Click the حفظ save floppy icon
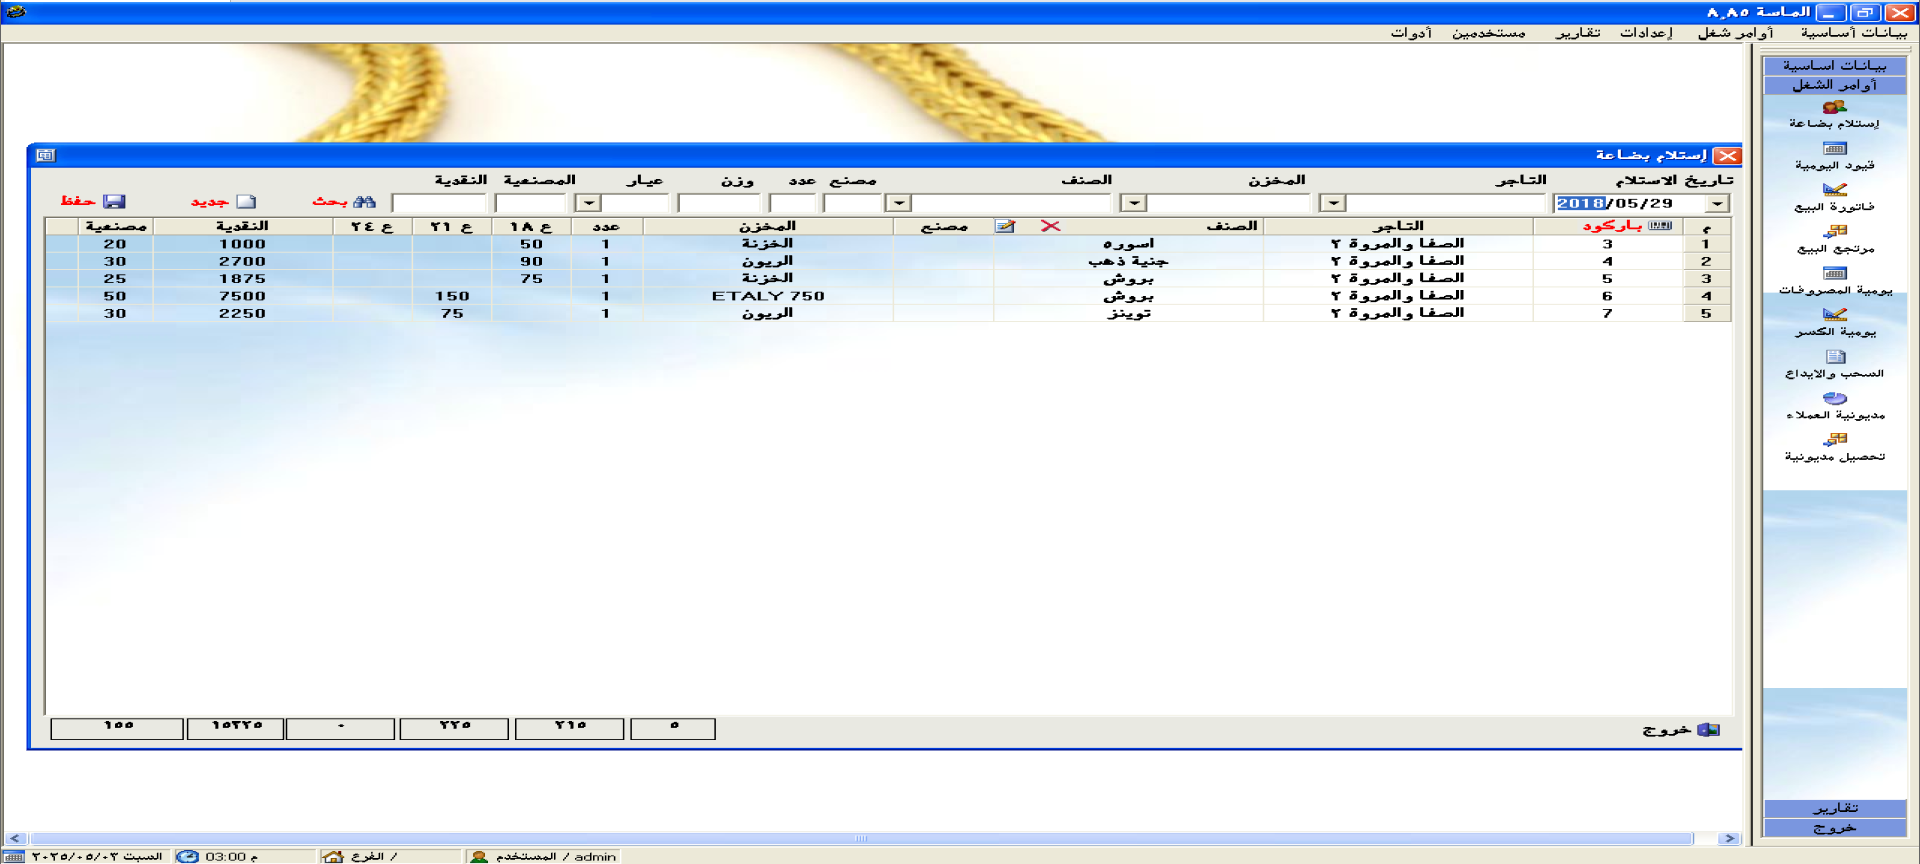The height and width of the screenshot is (864, 1920). coord(114,202)
